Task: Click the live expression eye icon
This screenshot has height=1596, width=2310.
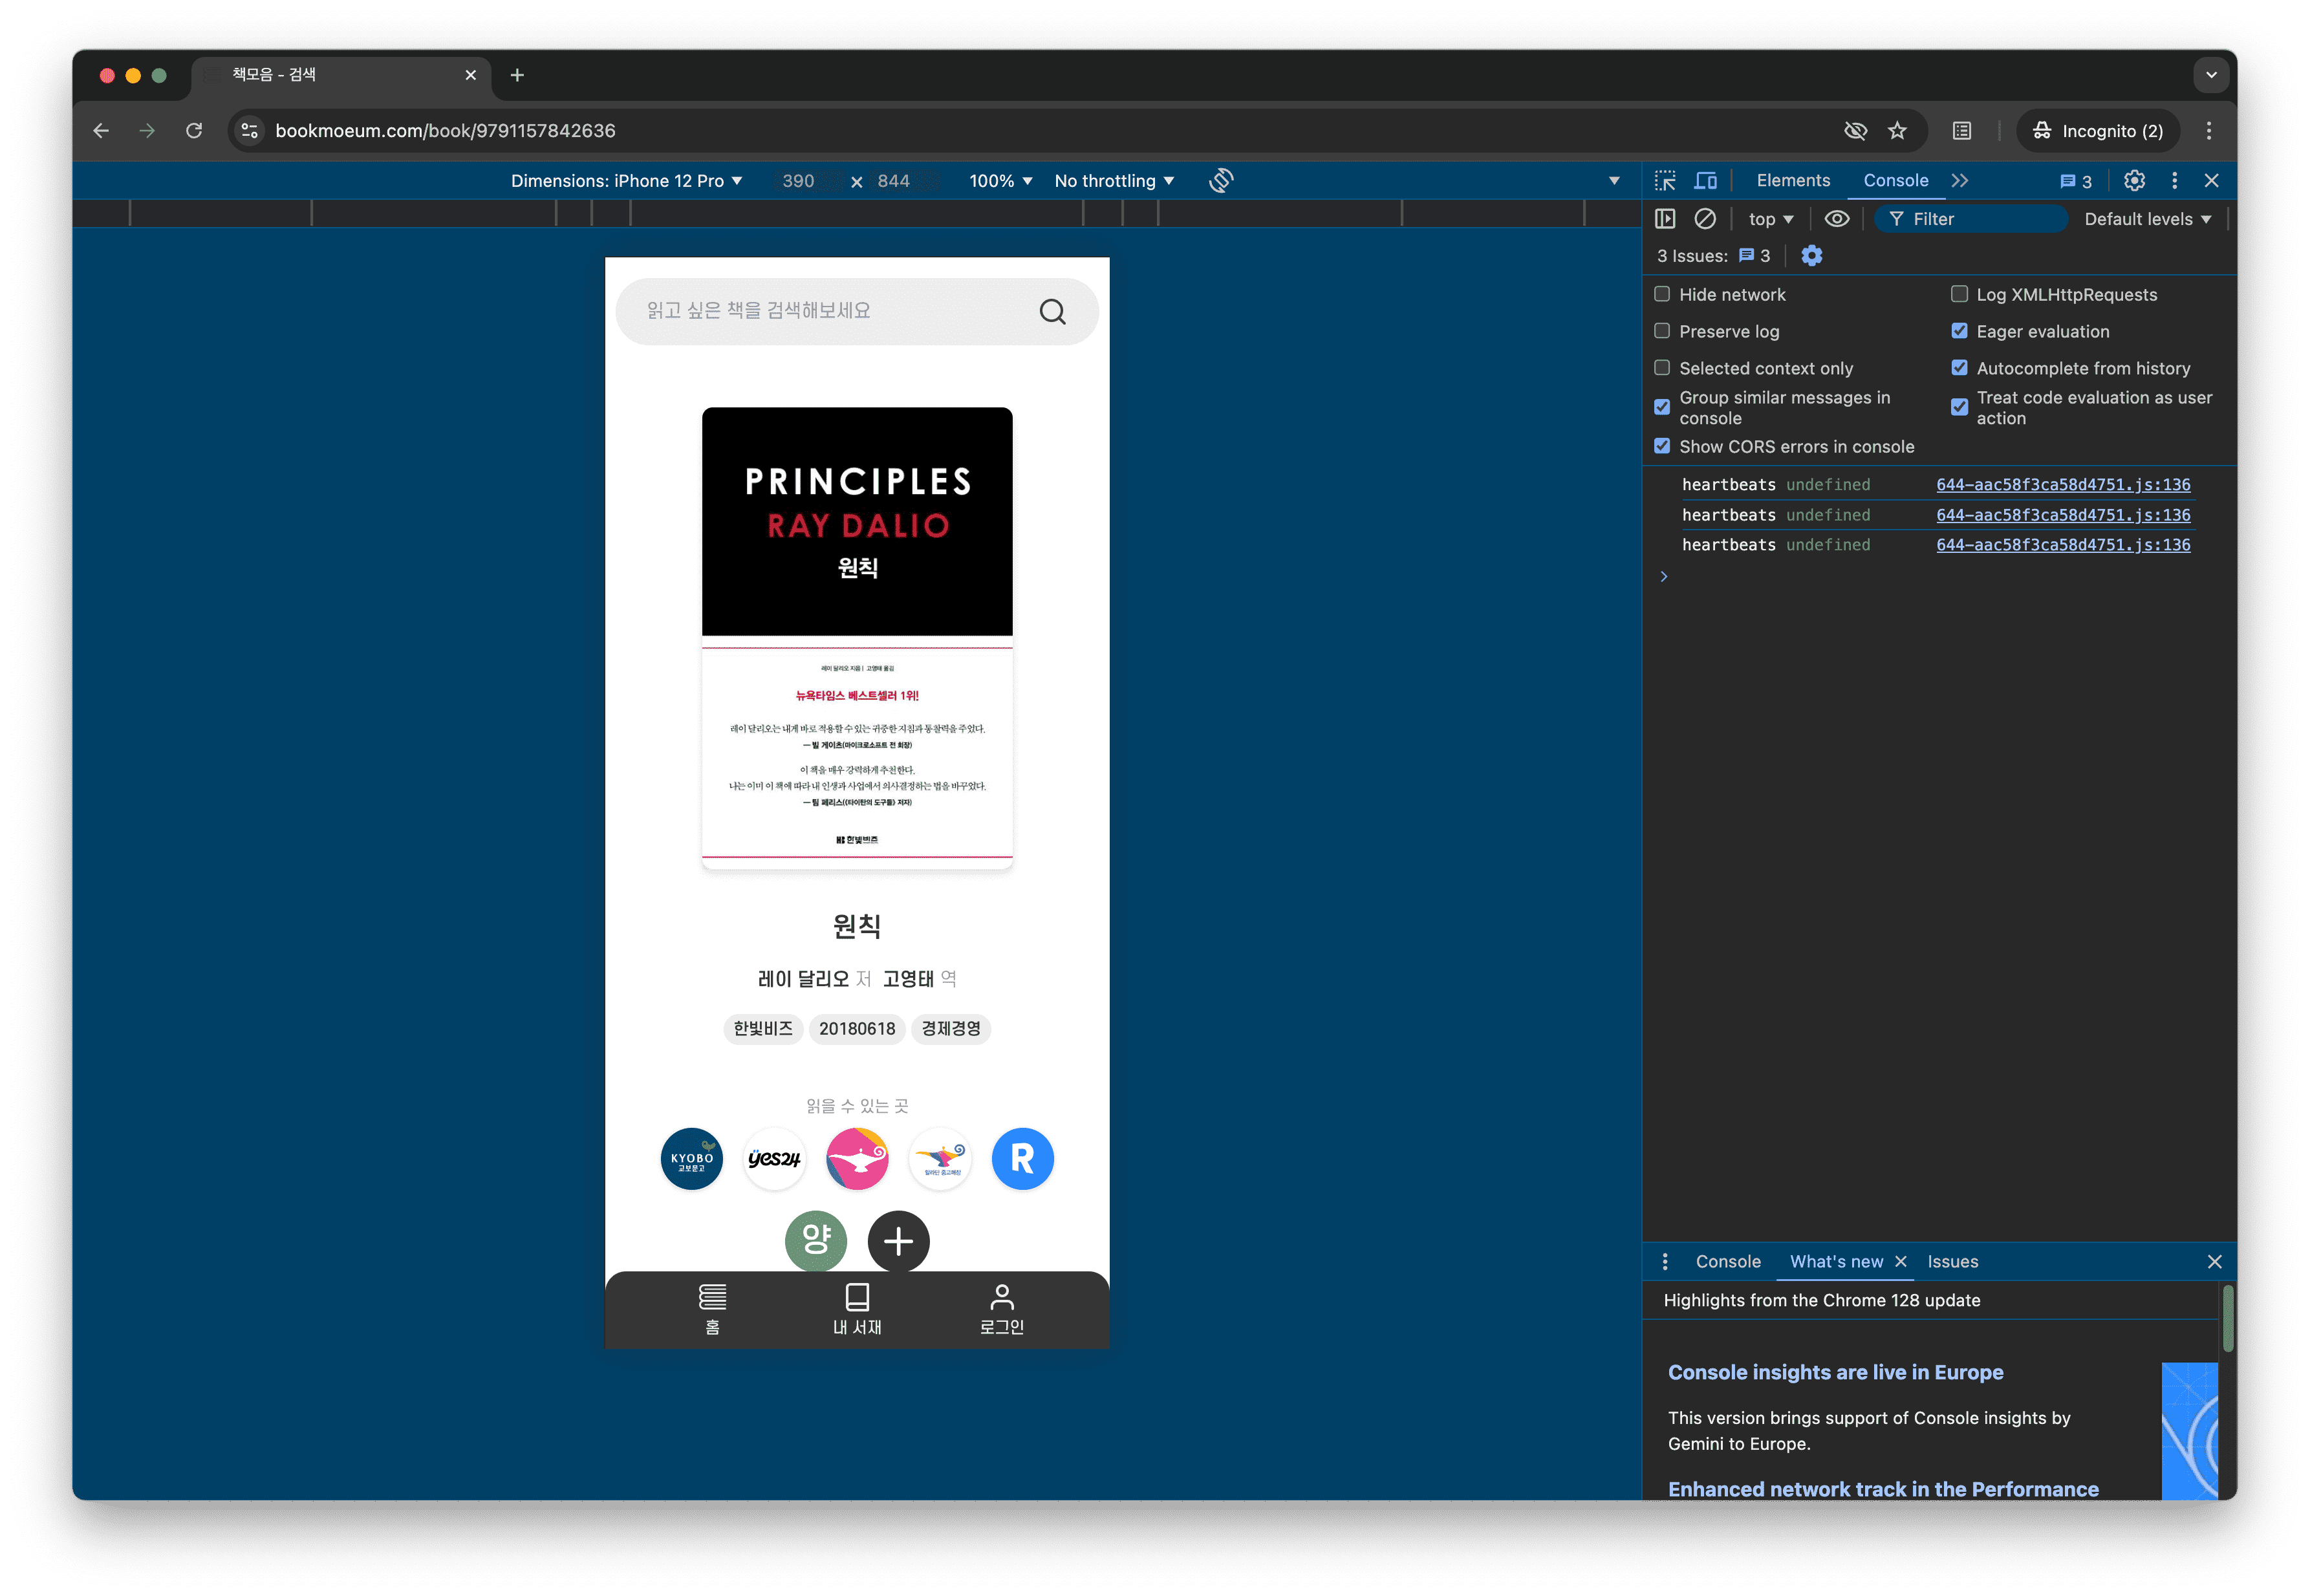Action: pyautogui.click(x=1836, y=219)
